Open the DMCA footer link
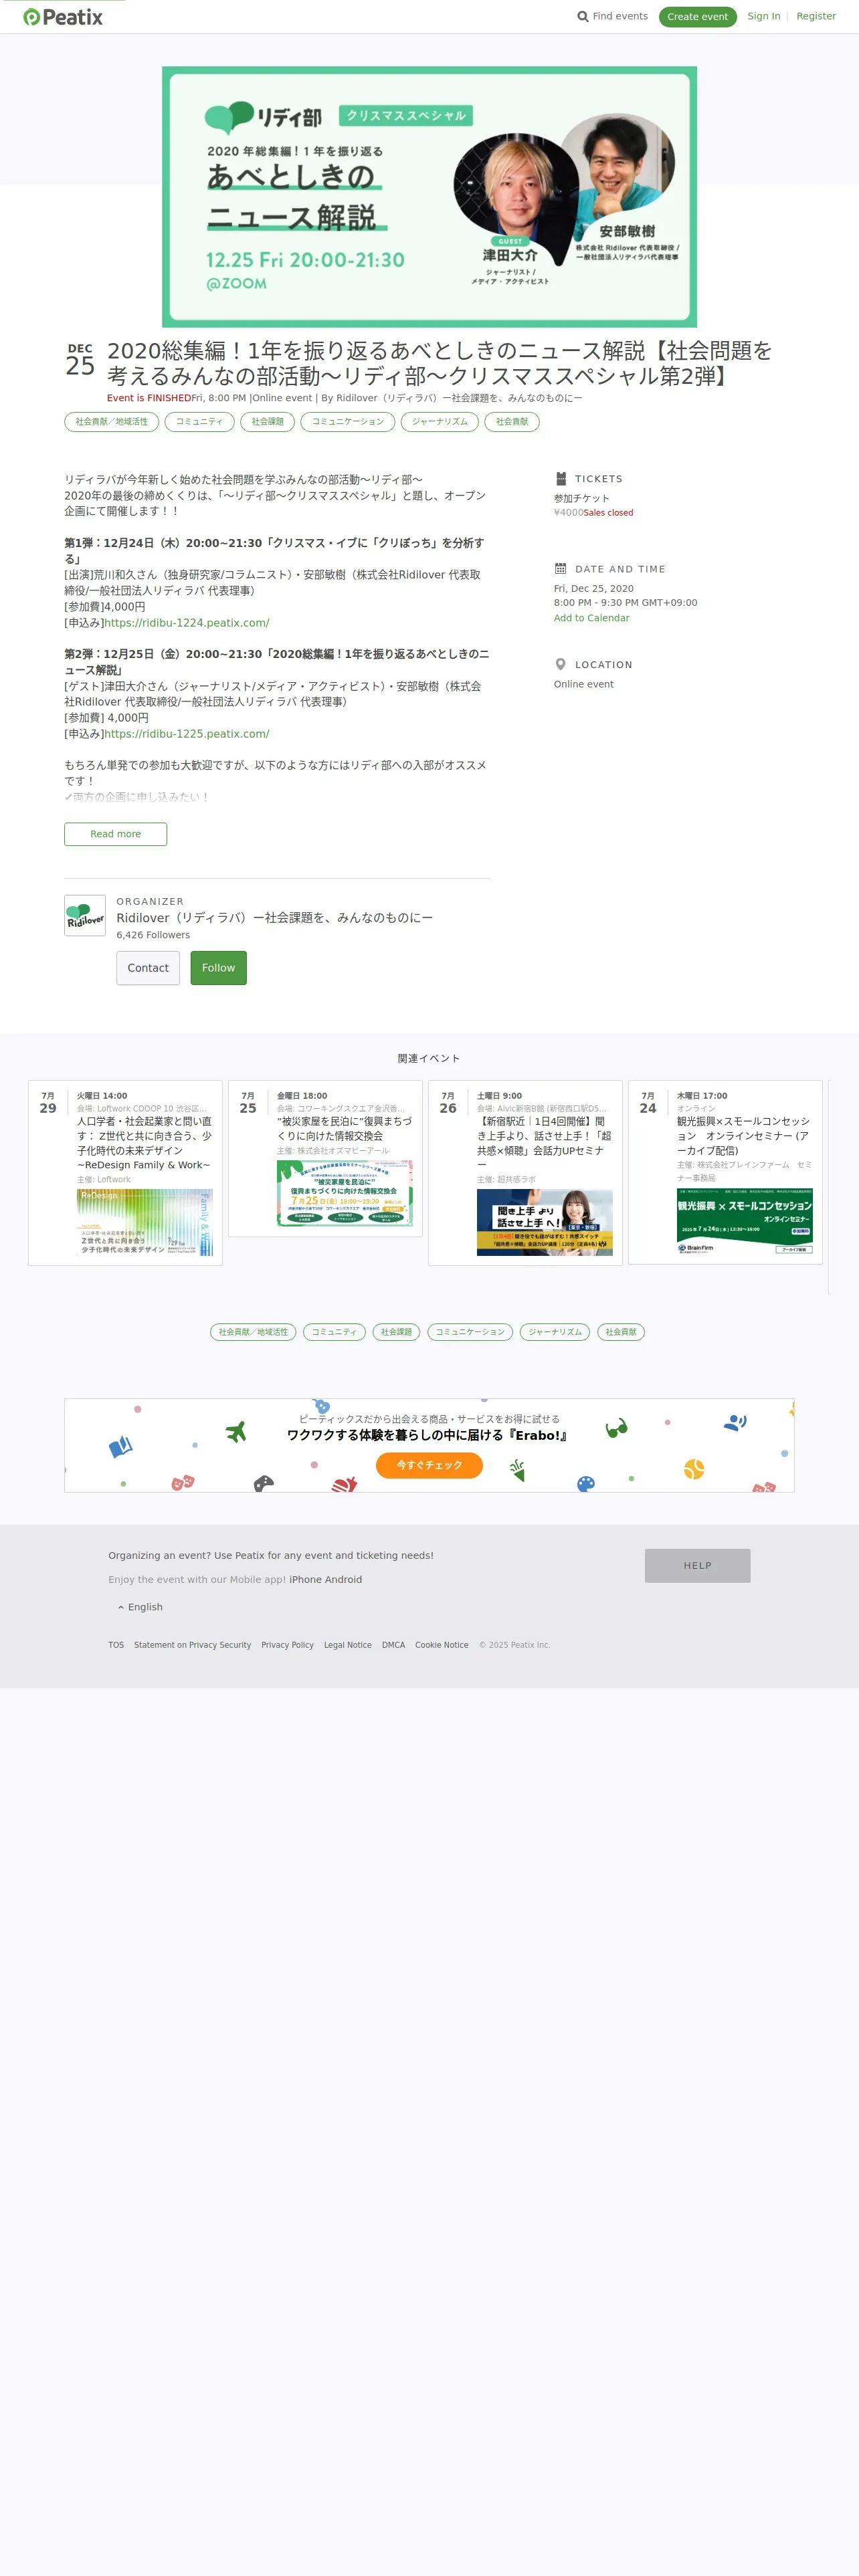Screen dimensions: 859x2576 (394, 1645)
